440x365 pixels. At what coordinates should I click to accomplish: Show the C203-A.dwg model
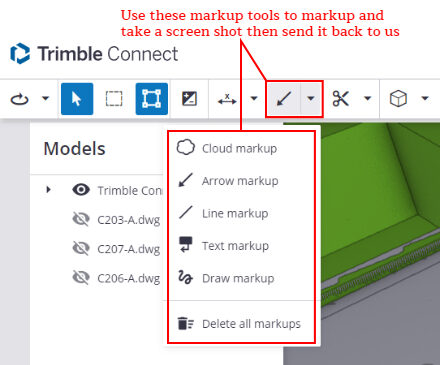81,219
